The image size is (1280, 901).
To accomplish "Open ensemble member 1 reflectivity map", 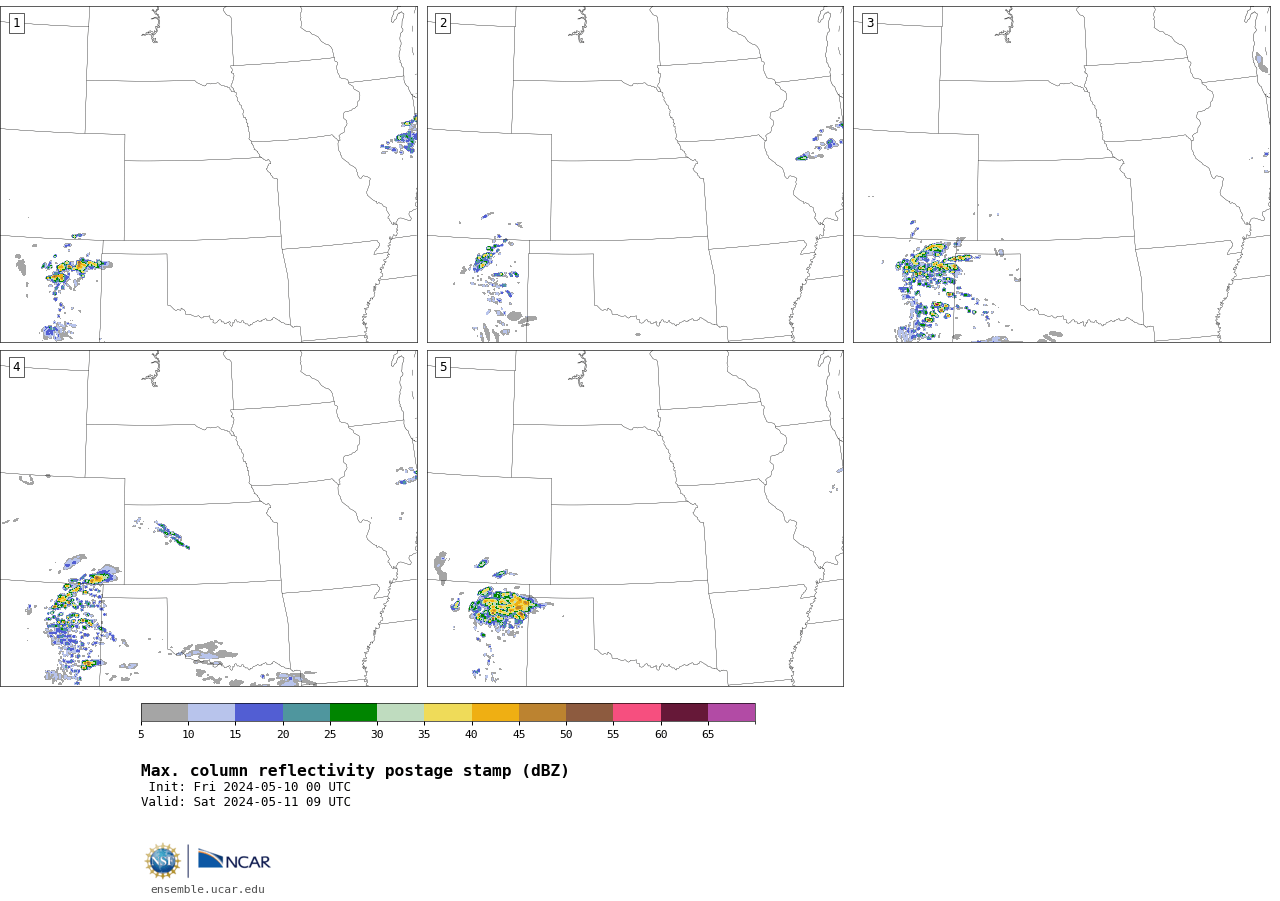I will click(208, 174).
